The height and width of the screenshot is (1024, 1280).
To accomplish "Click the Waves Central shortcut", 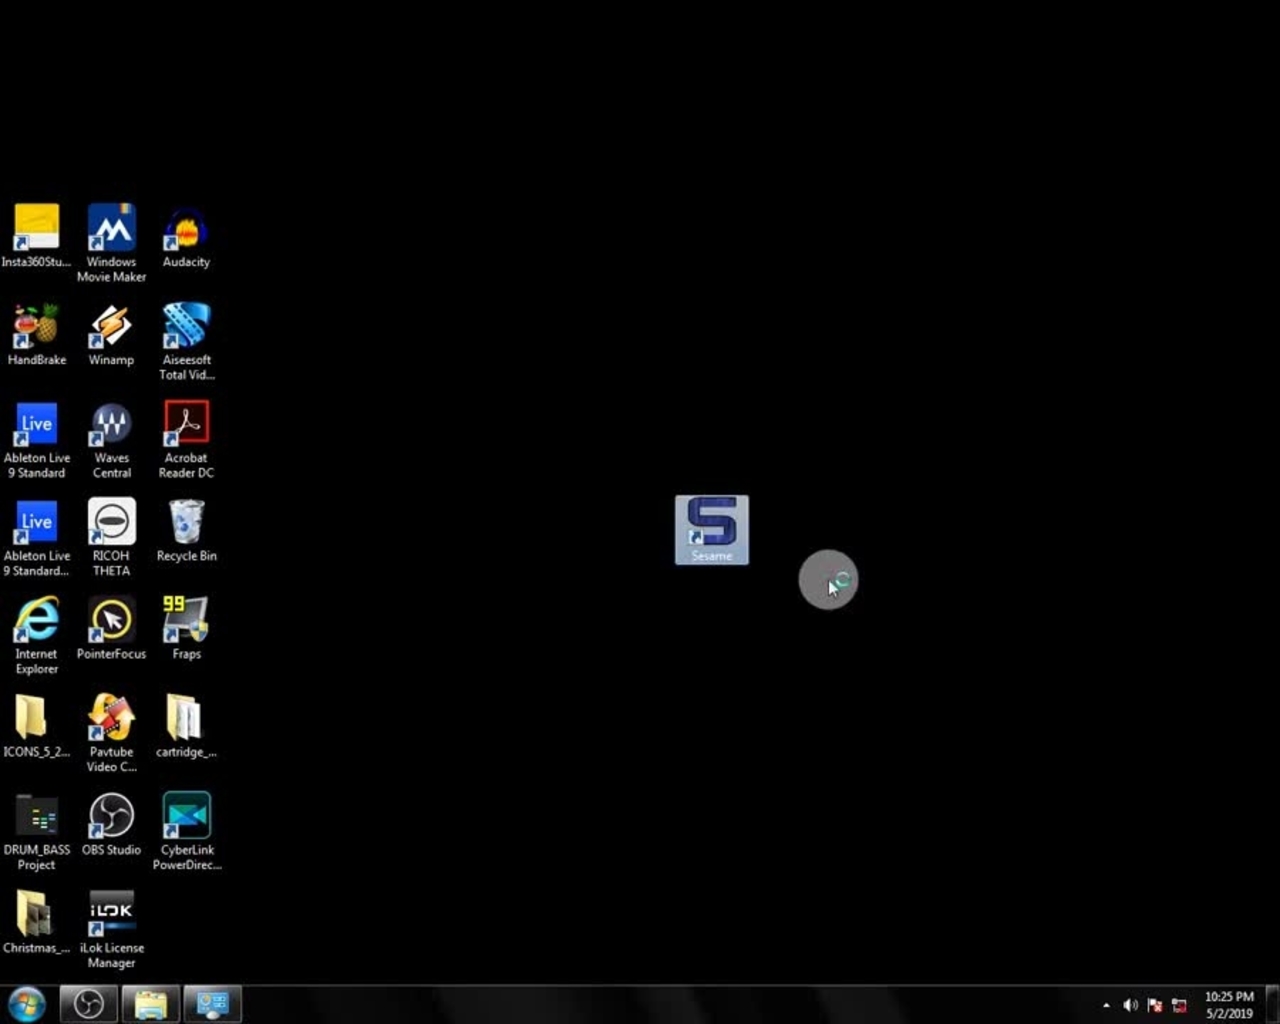I will point(111,439).
